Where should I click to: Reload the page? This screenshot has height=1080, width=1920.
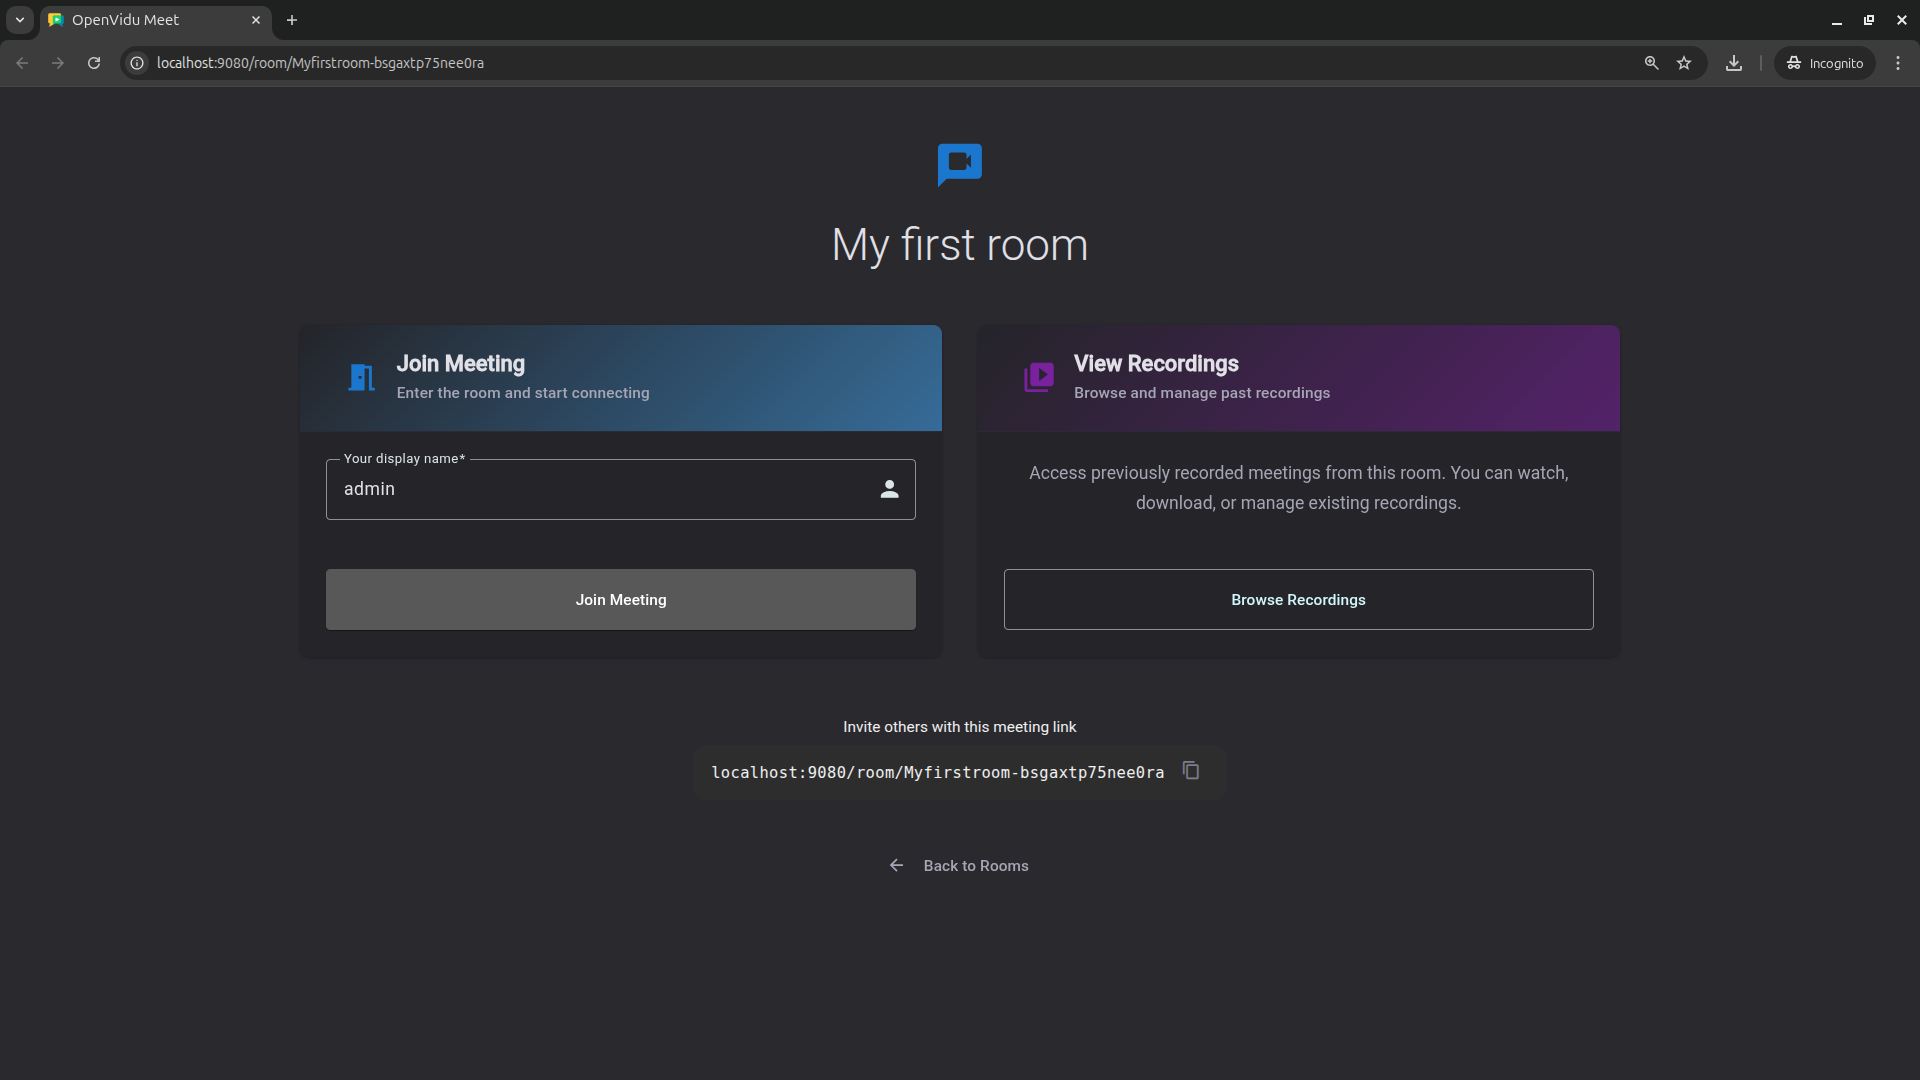click(x=94, y=63)
